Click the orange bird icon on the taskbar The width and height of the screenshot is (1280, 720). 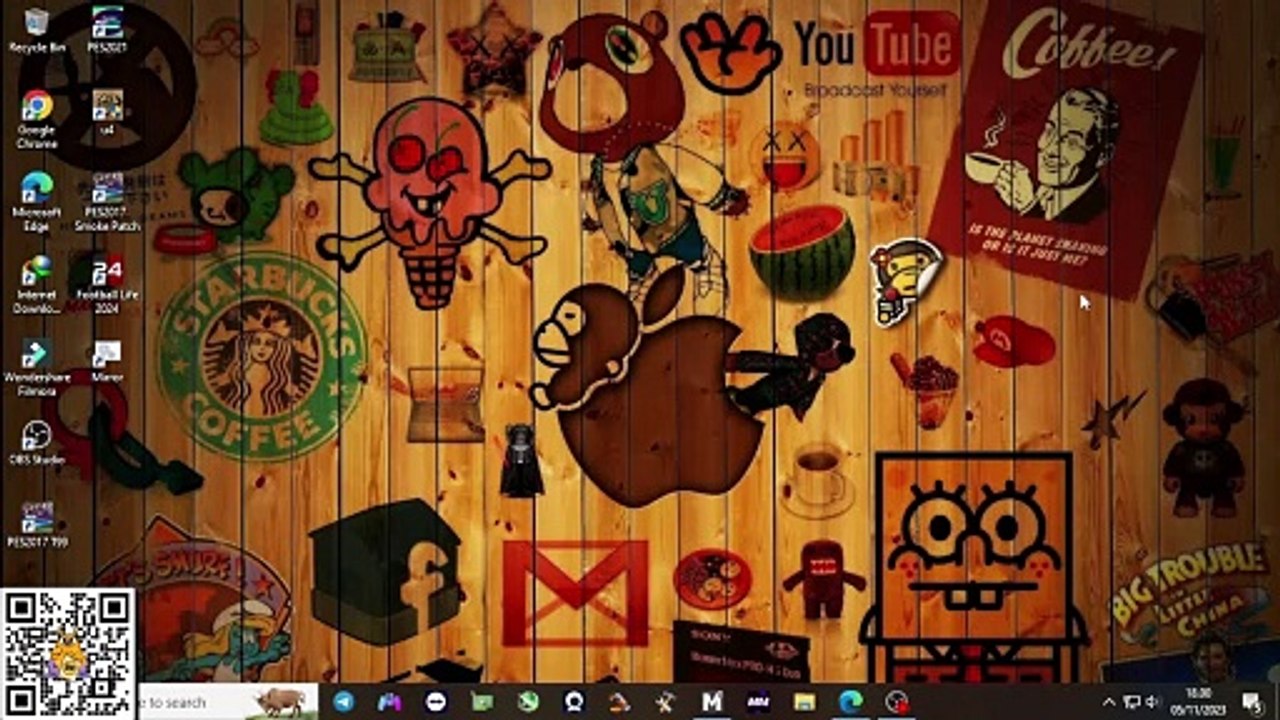620,702
